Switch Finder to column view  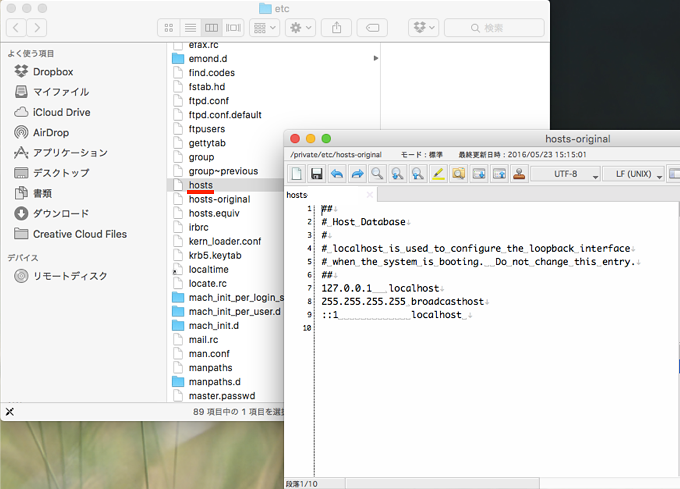pos(211,28)
